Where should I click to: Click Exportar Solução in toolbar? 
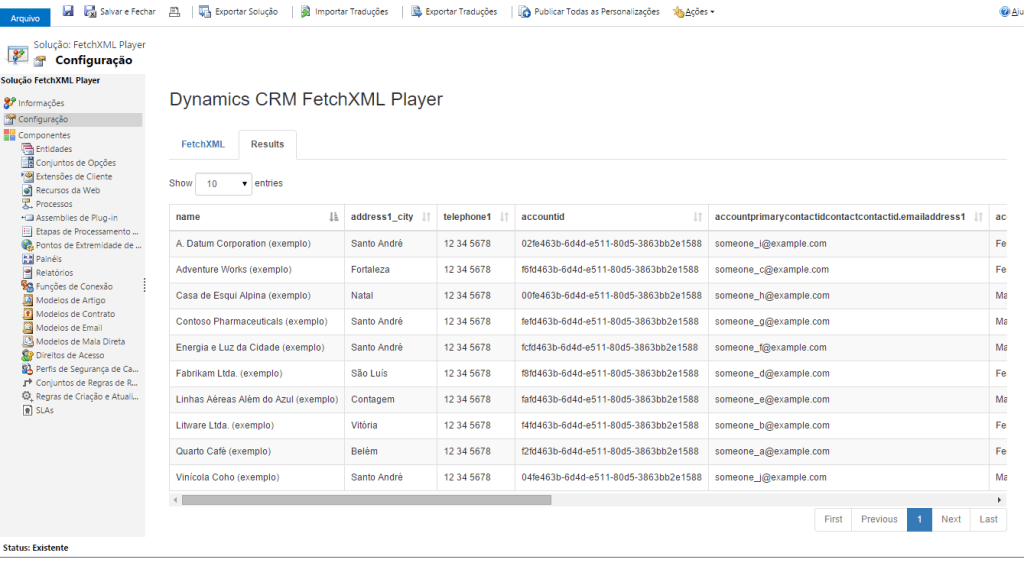[238, 12]
